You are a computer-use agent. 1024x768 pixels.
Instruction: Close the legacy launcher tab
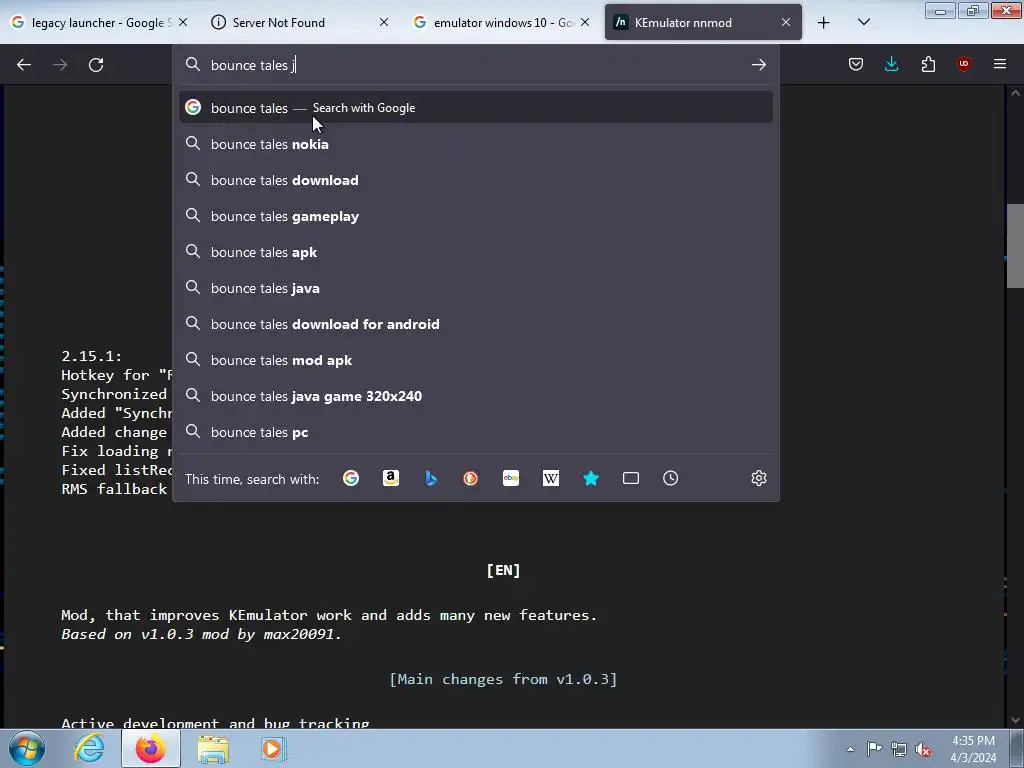pyautogui.click(x=183, y=22)
